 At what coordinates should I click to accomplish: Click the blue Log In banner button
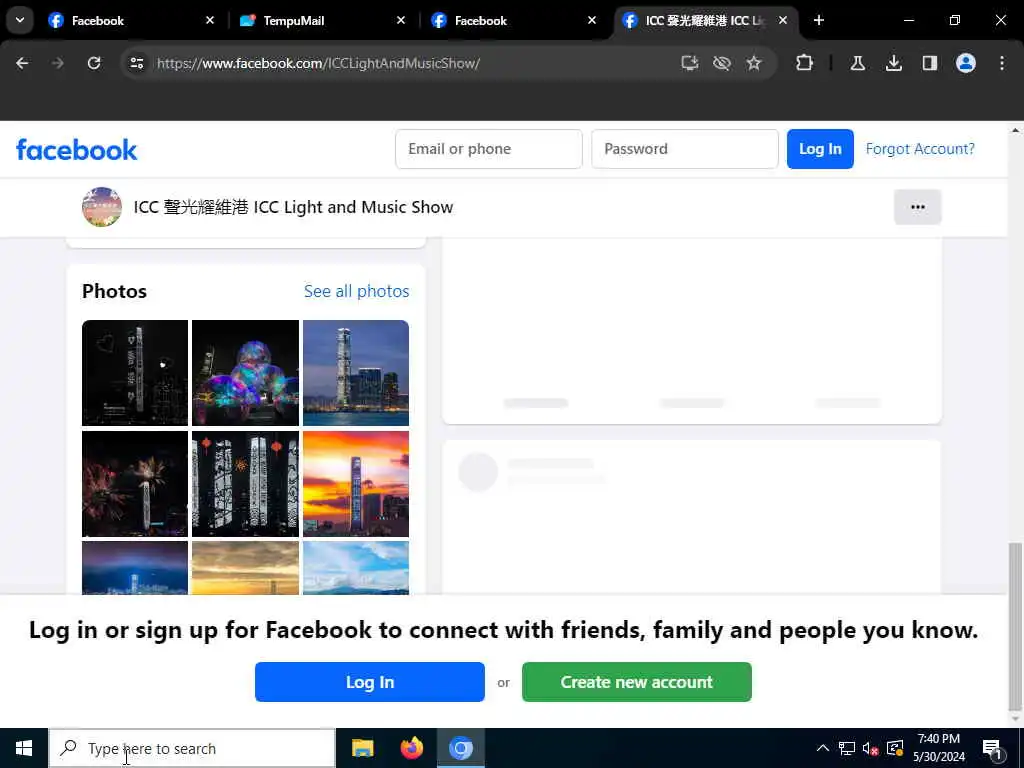[370, 682]
